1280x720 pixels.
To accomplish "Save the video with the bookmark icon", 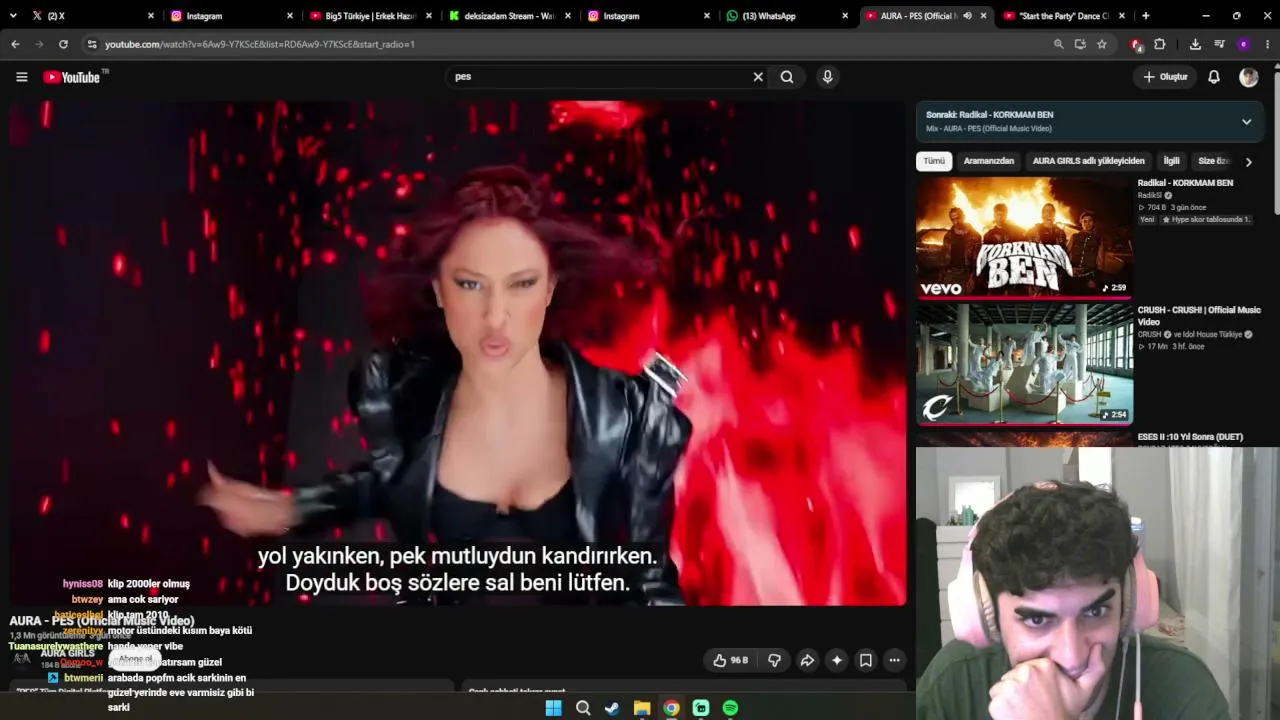I will pyautogui.click(x=866, y=660).
